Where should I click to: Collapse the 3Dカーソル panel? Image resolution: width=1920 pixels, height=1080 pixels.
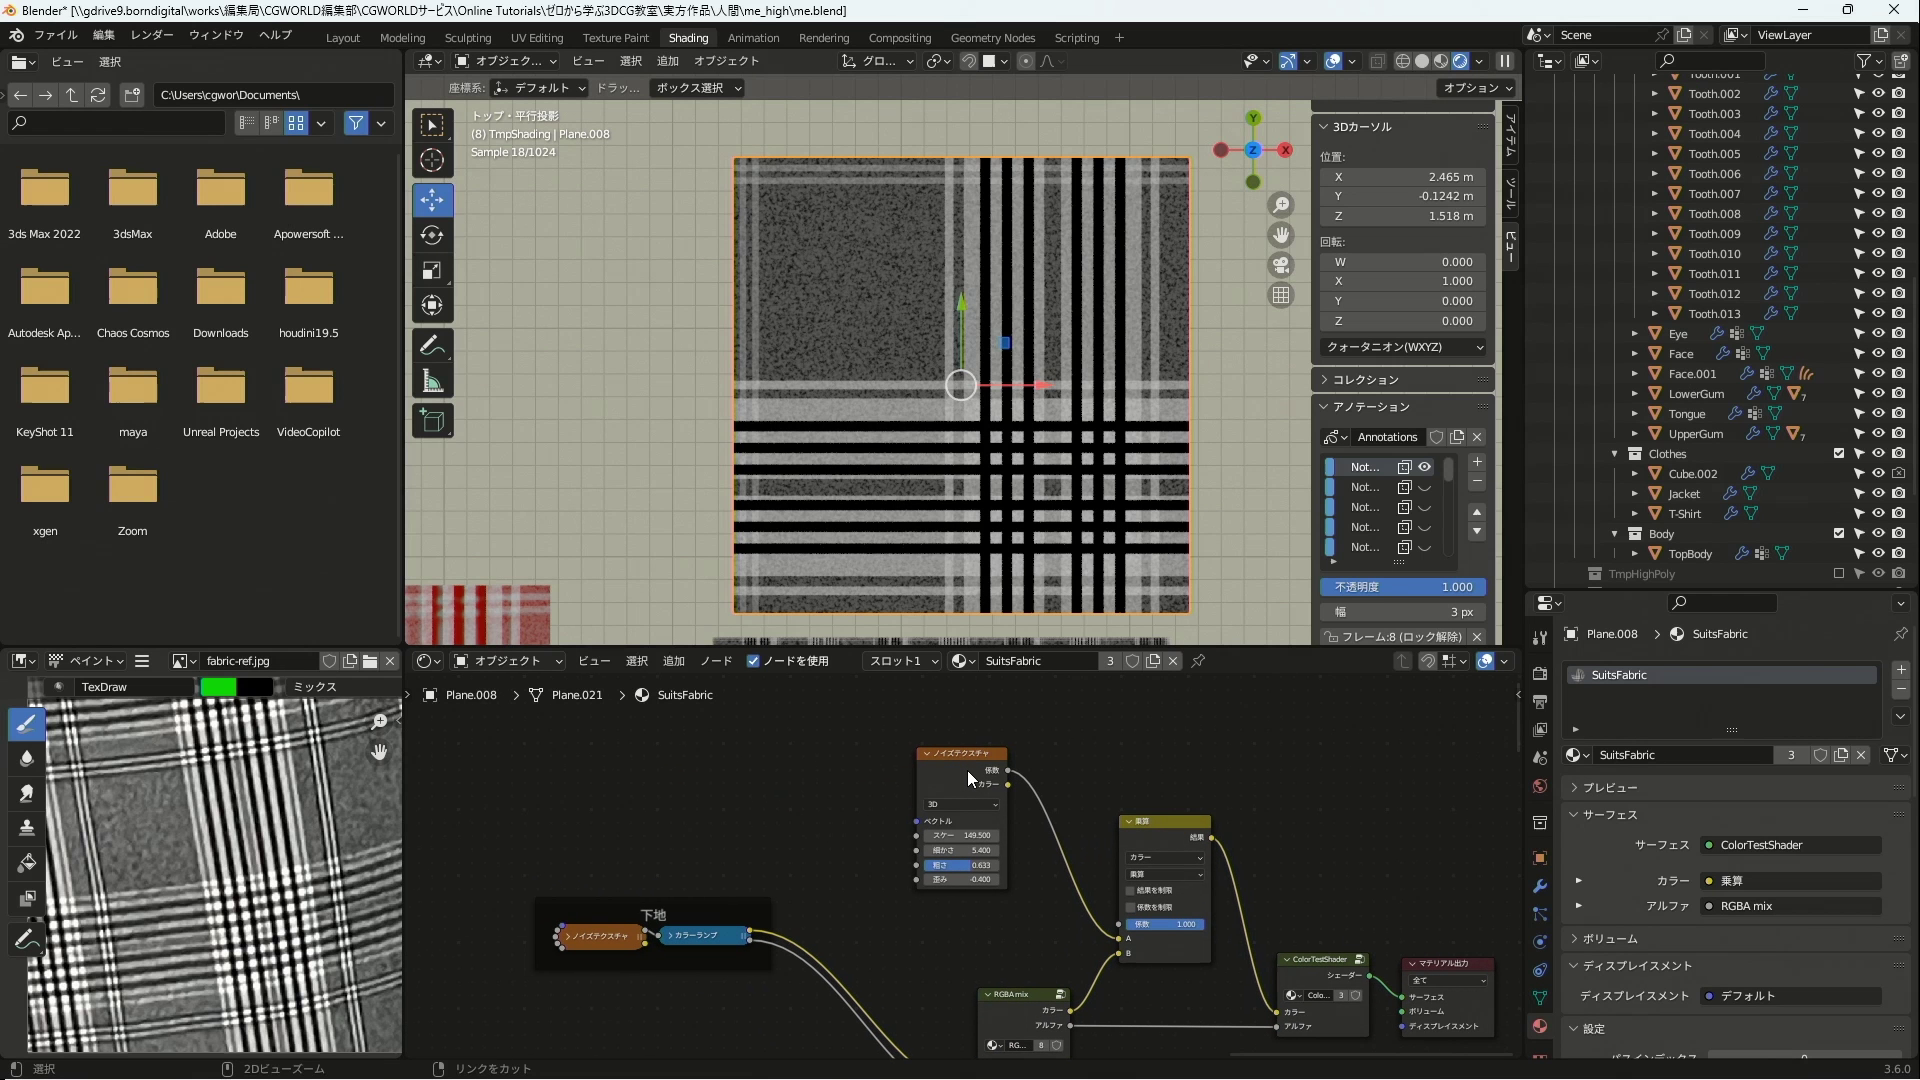[1403, 127]
